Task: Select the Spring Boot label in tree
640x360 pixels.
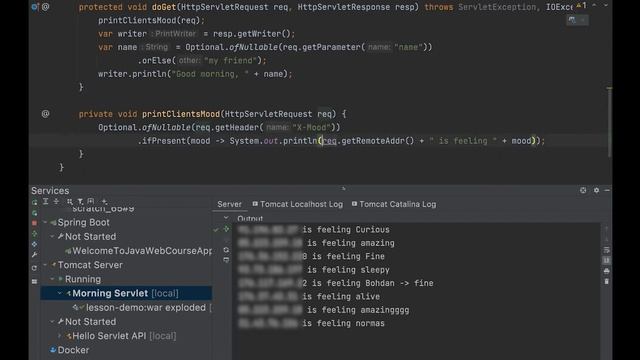Action: pos(83,222)
